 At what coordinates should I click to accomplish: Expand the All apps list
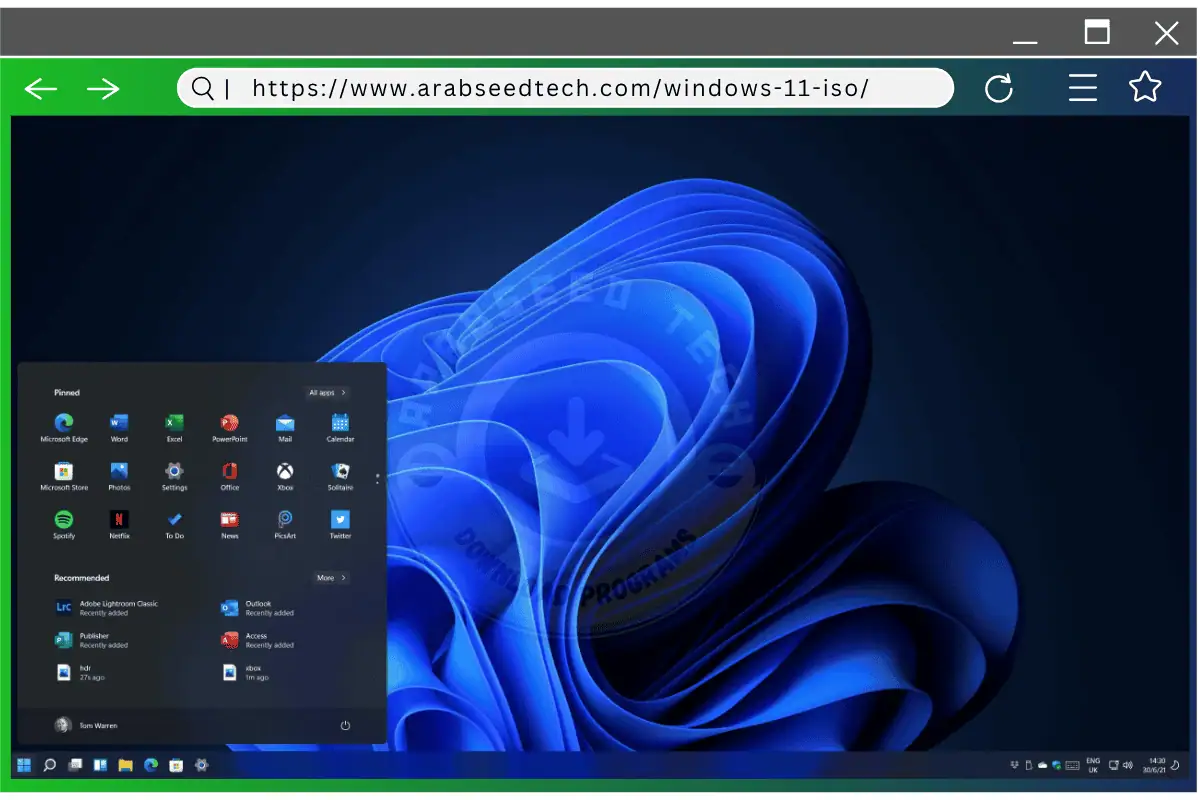[328, 393]
